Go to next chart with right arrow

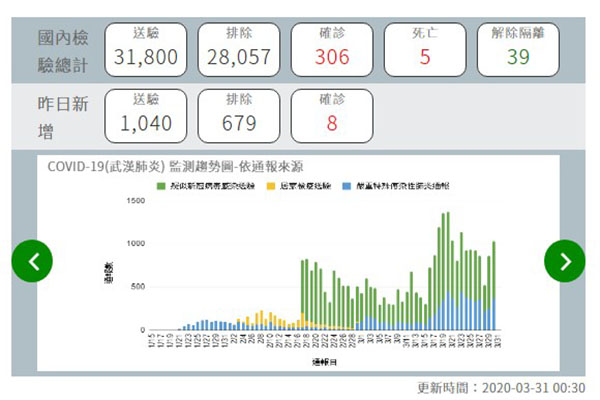[x=564, y=261]
